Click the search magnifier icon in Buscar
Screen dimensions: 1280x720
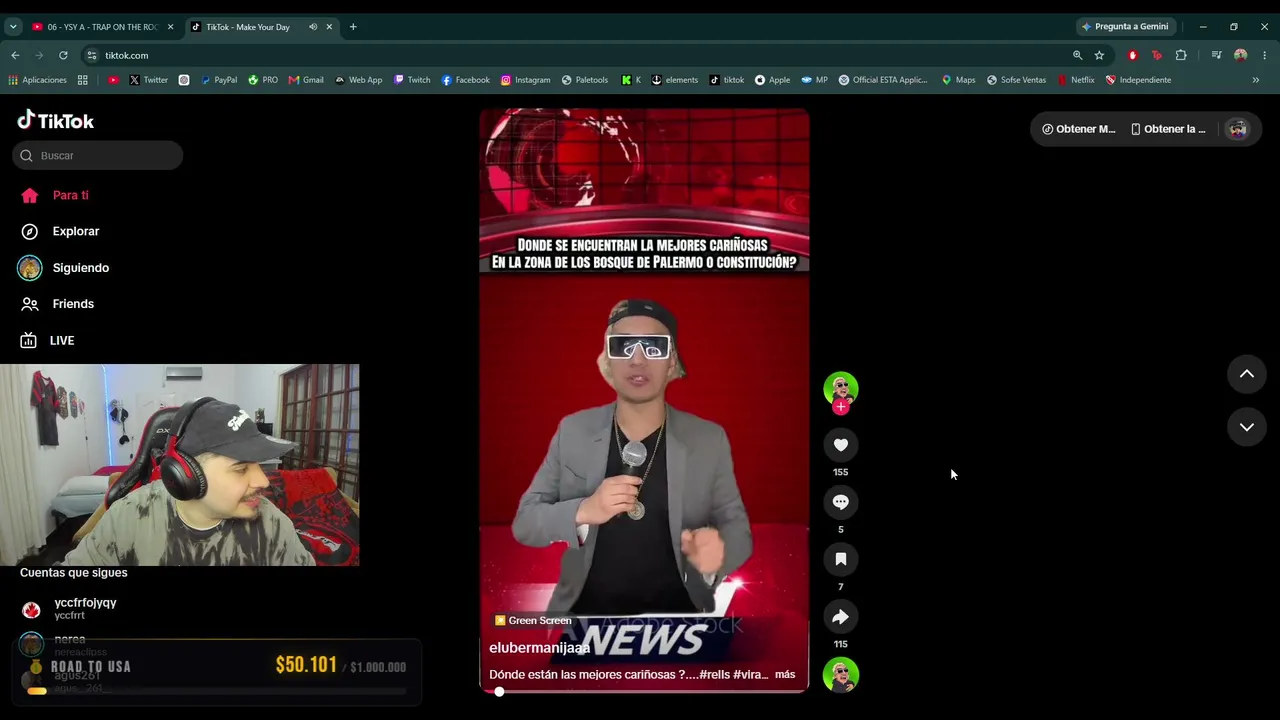coord(27,156)
